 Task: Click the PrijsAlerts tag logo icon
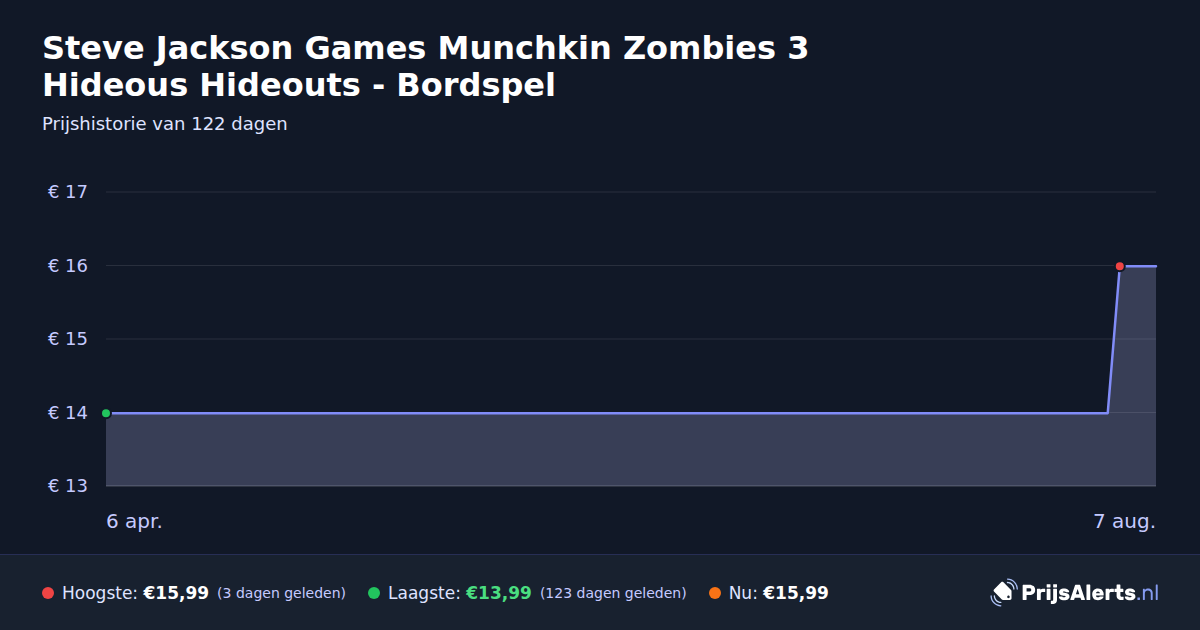tap(1003, 593)
